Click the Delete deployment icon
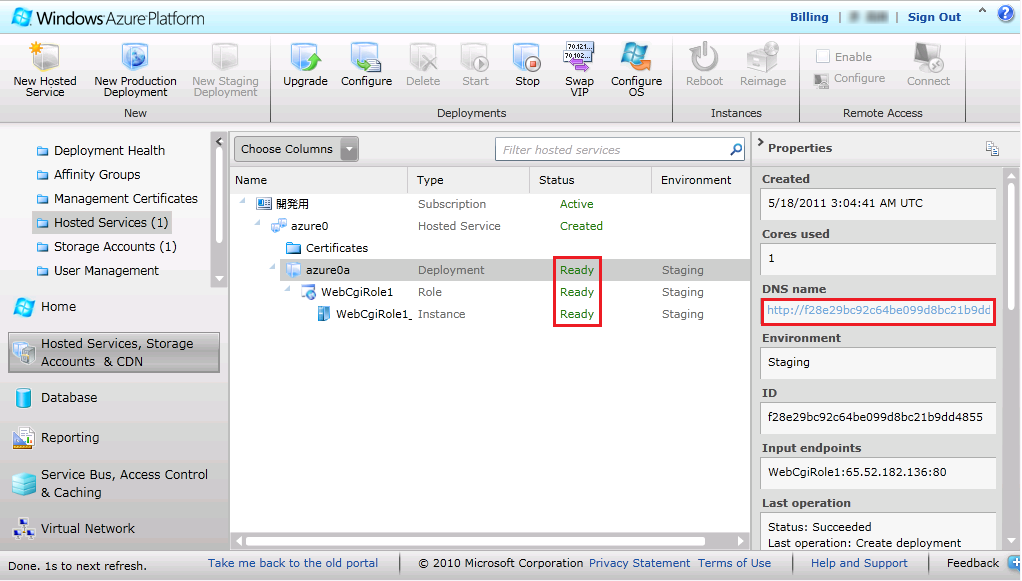1022x581 pixels. point(423,57)
